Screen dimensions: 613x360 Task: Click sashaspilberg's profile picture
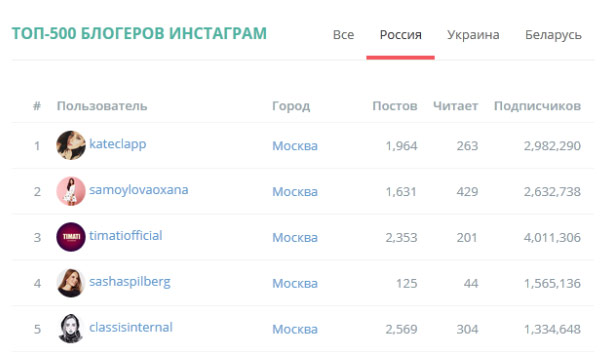[x=71, y=283]
